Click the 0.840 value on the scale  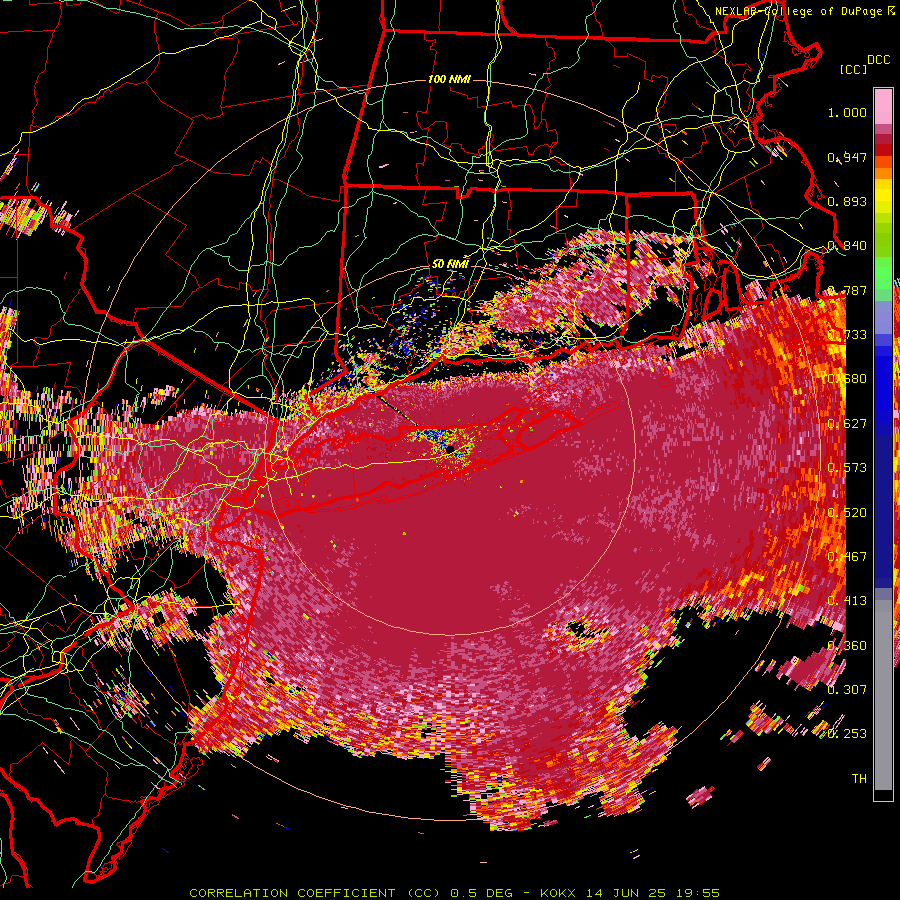[847, 246]
